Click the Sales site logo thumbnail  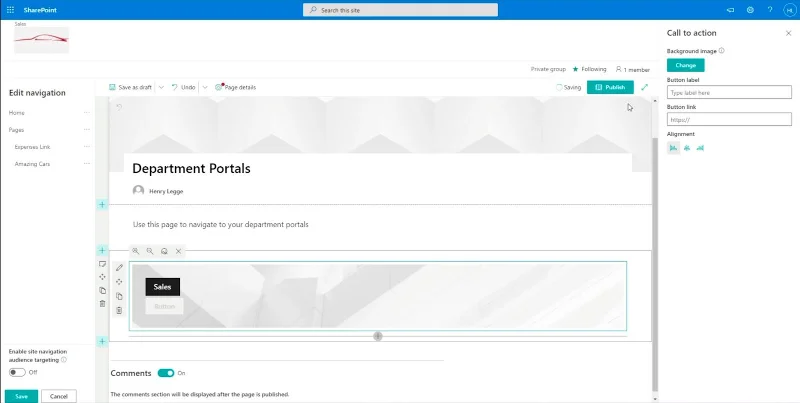coord(41,40)
